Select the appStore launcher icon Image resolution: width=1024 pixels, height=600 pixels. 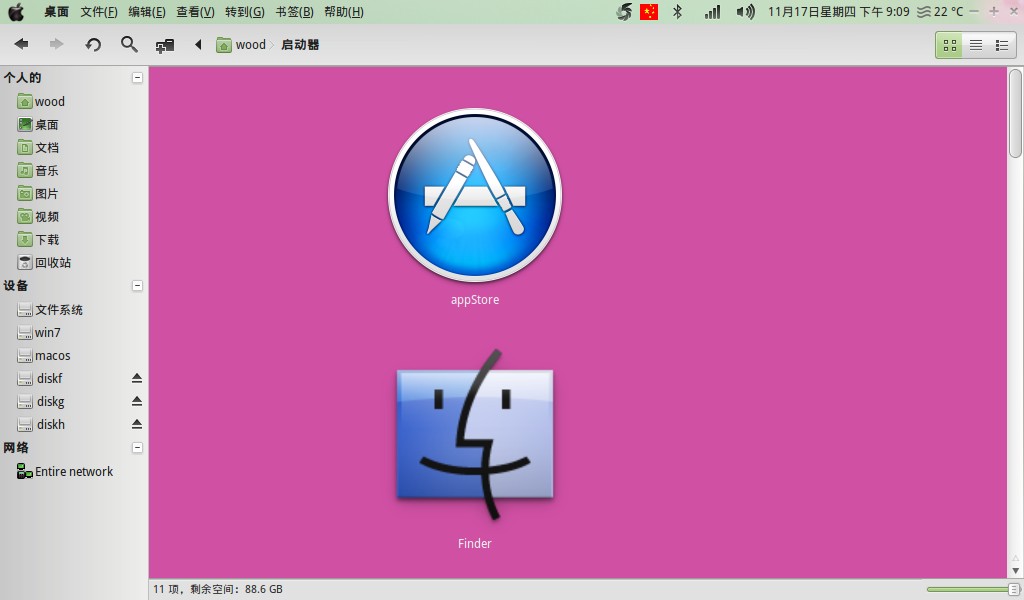click(475, 195)
